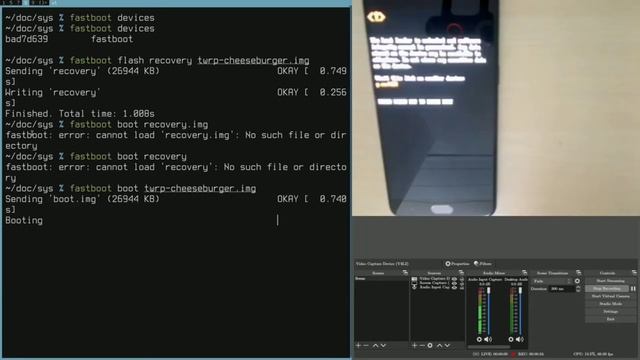Toggle the lock on the Screen Capture source

[x=462, y=283]
